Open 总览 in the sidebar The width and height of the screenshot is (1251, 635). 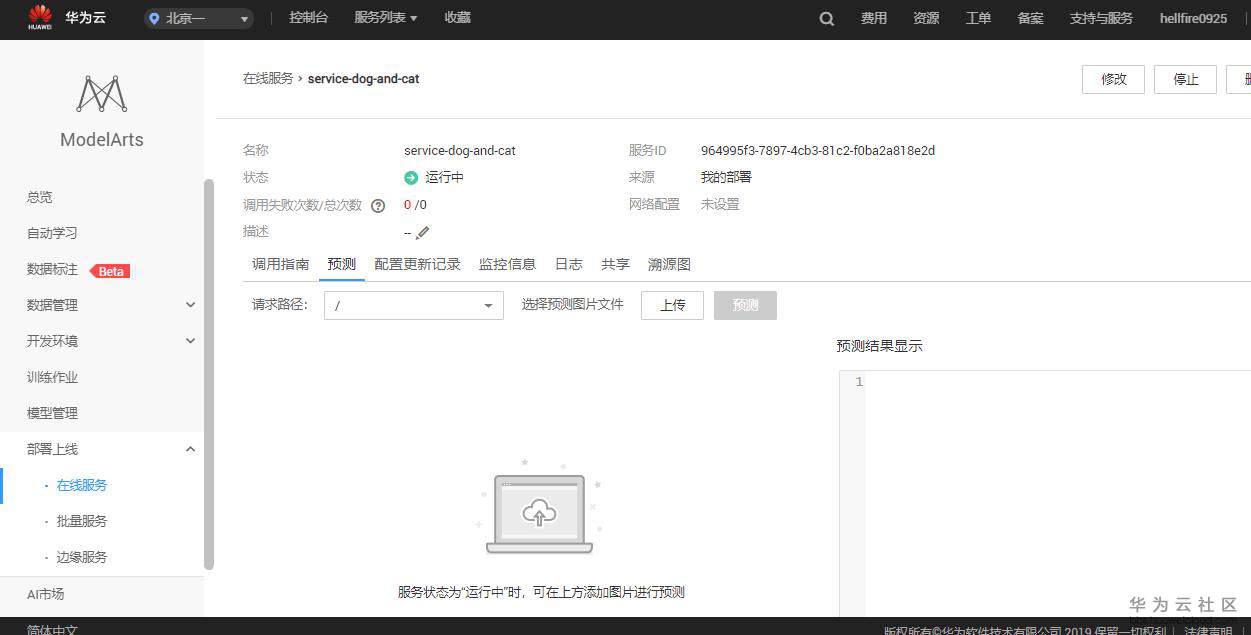pos(39,197)
